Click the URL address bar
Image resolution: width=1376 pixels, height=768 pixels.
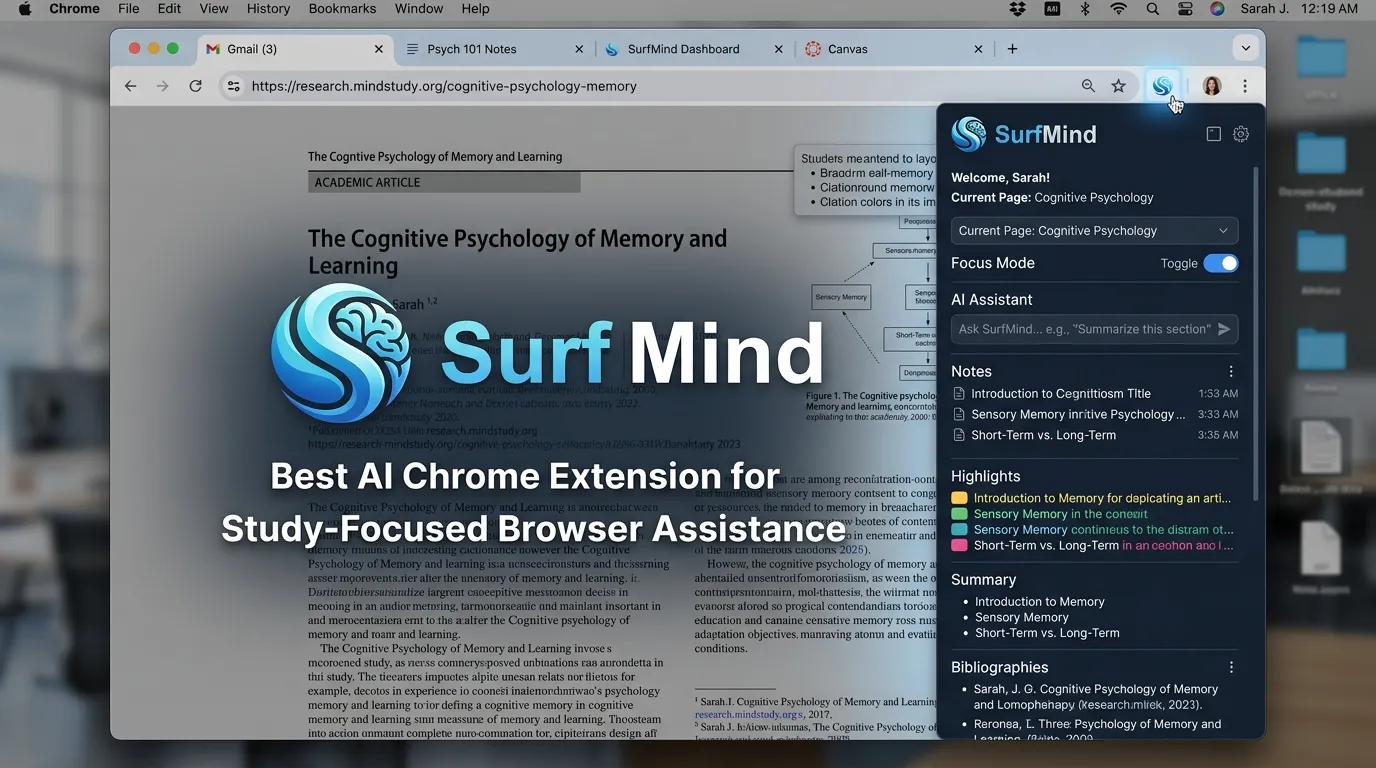[x=660, y=86]
